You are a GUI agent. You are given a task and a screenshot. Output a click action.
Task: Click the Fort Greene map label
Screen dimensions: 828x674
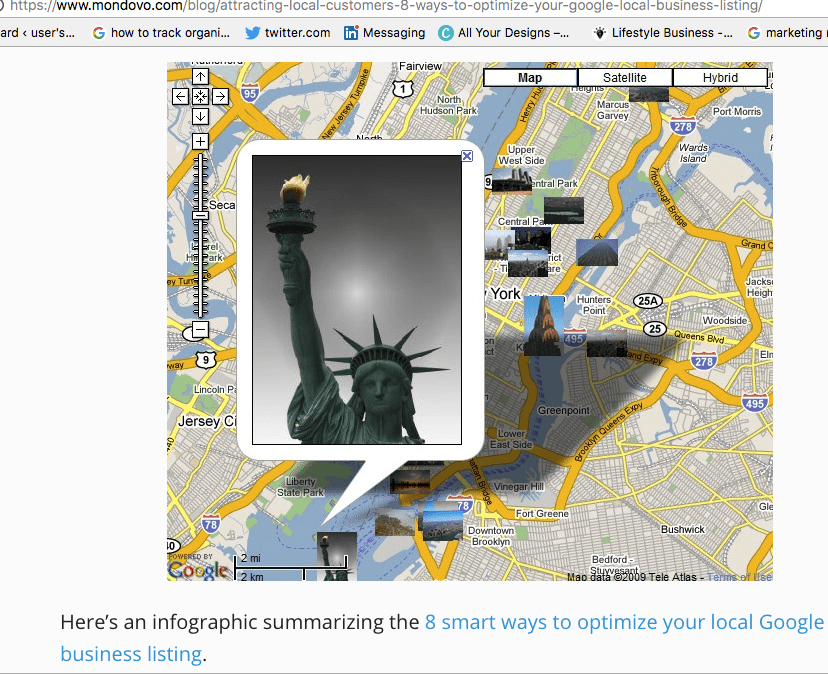542,513
